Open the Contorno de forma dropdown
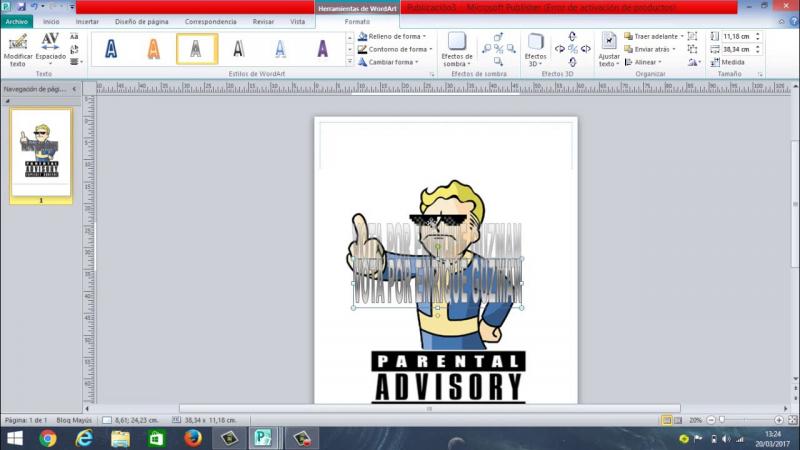 tap(395, 49)
